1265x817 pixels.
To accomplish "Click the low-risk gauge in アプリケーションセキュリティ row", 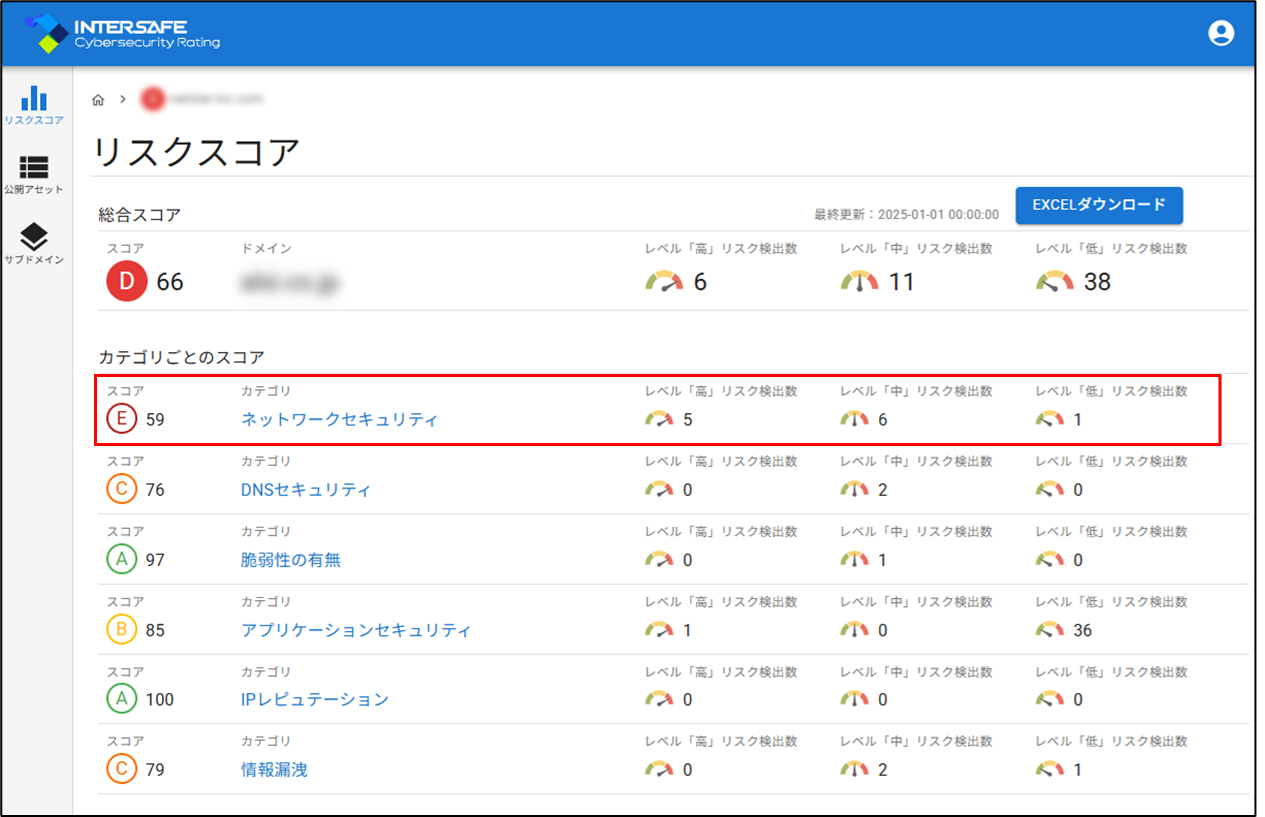I will pos(1050,630).
